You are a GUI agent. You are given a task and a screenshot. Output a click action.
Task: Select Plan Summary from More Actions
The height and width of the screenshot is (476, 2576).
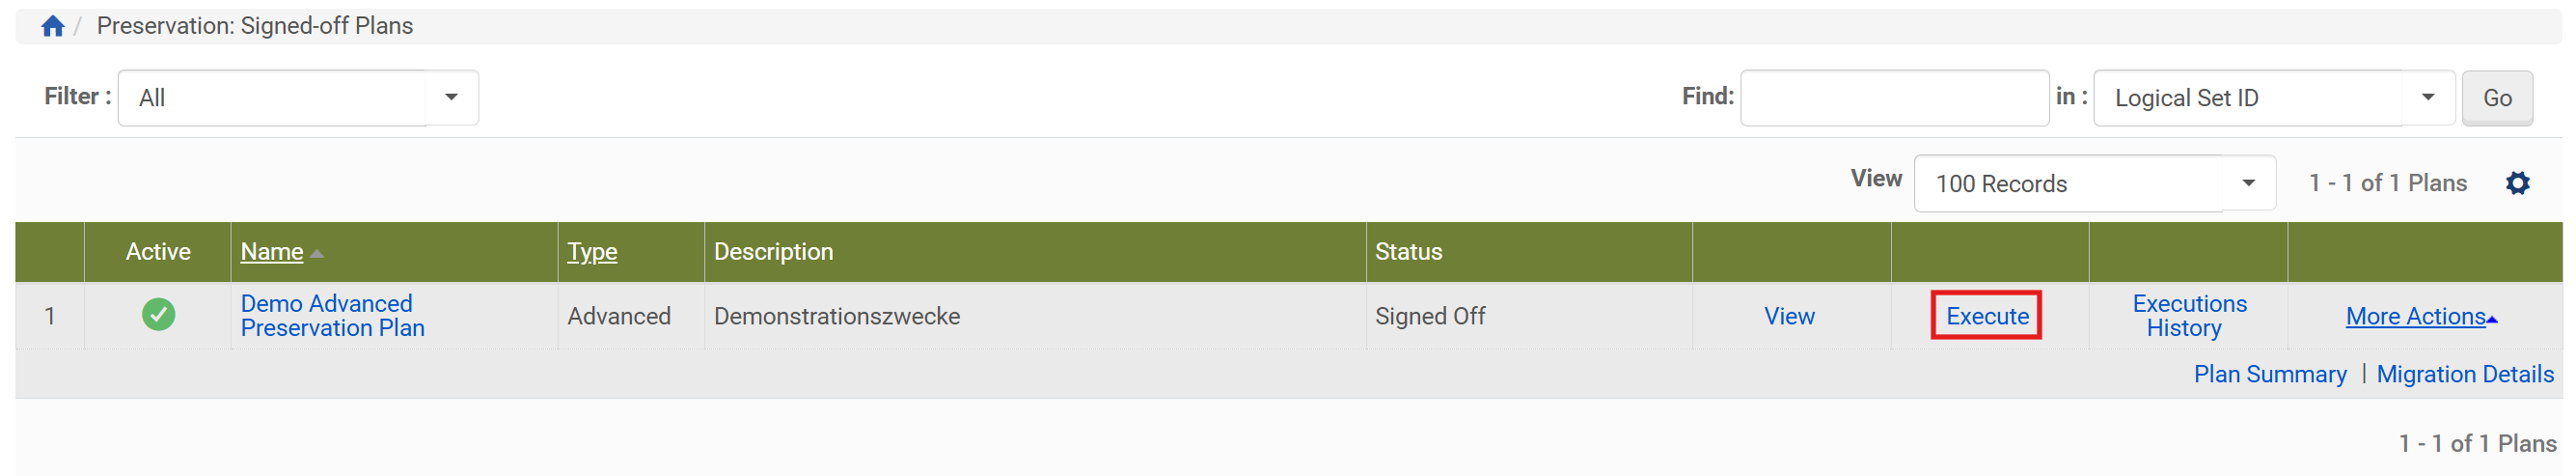point(2269,374)
